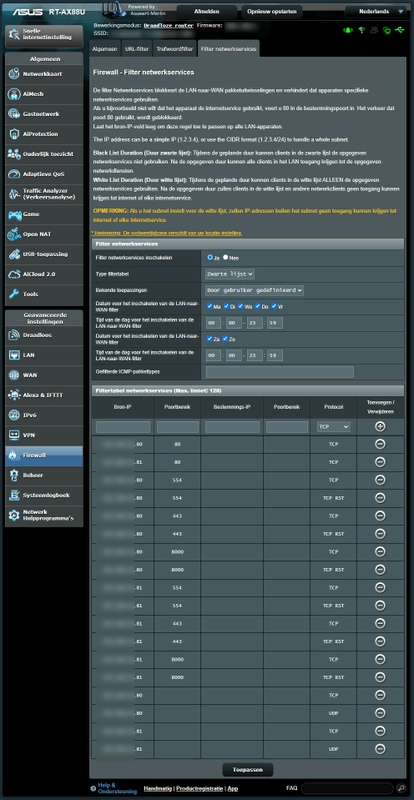Screen dimensions: 414x800
Task: Toggle the Wo checkbox
Action: point(241,306)
